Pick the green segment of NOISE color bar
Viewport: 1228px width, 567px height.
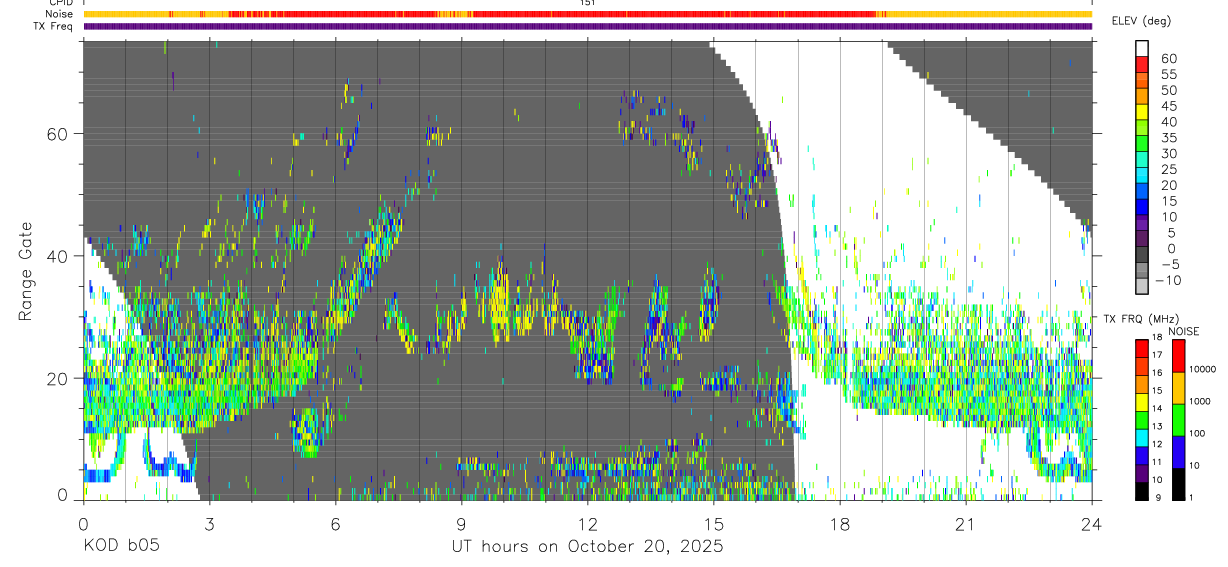pos(1178,419)
